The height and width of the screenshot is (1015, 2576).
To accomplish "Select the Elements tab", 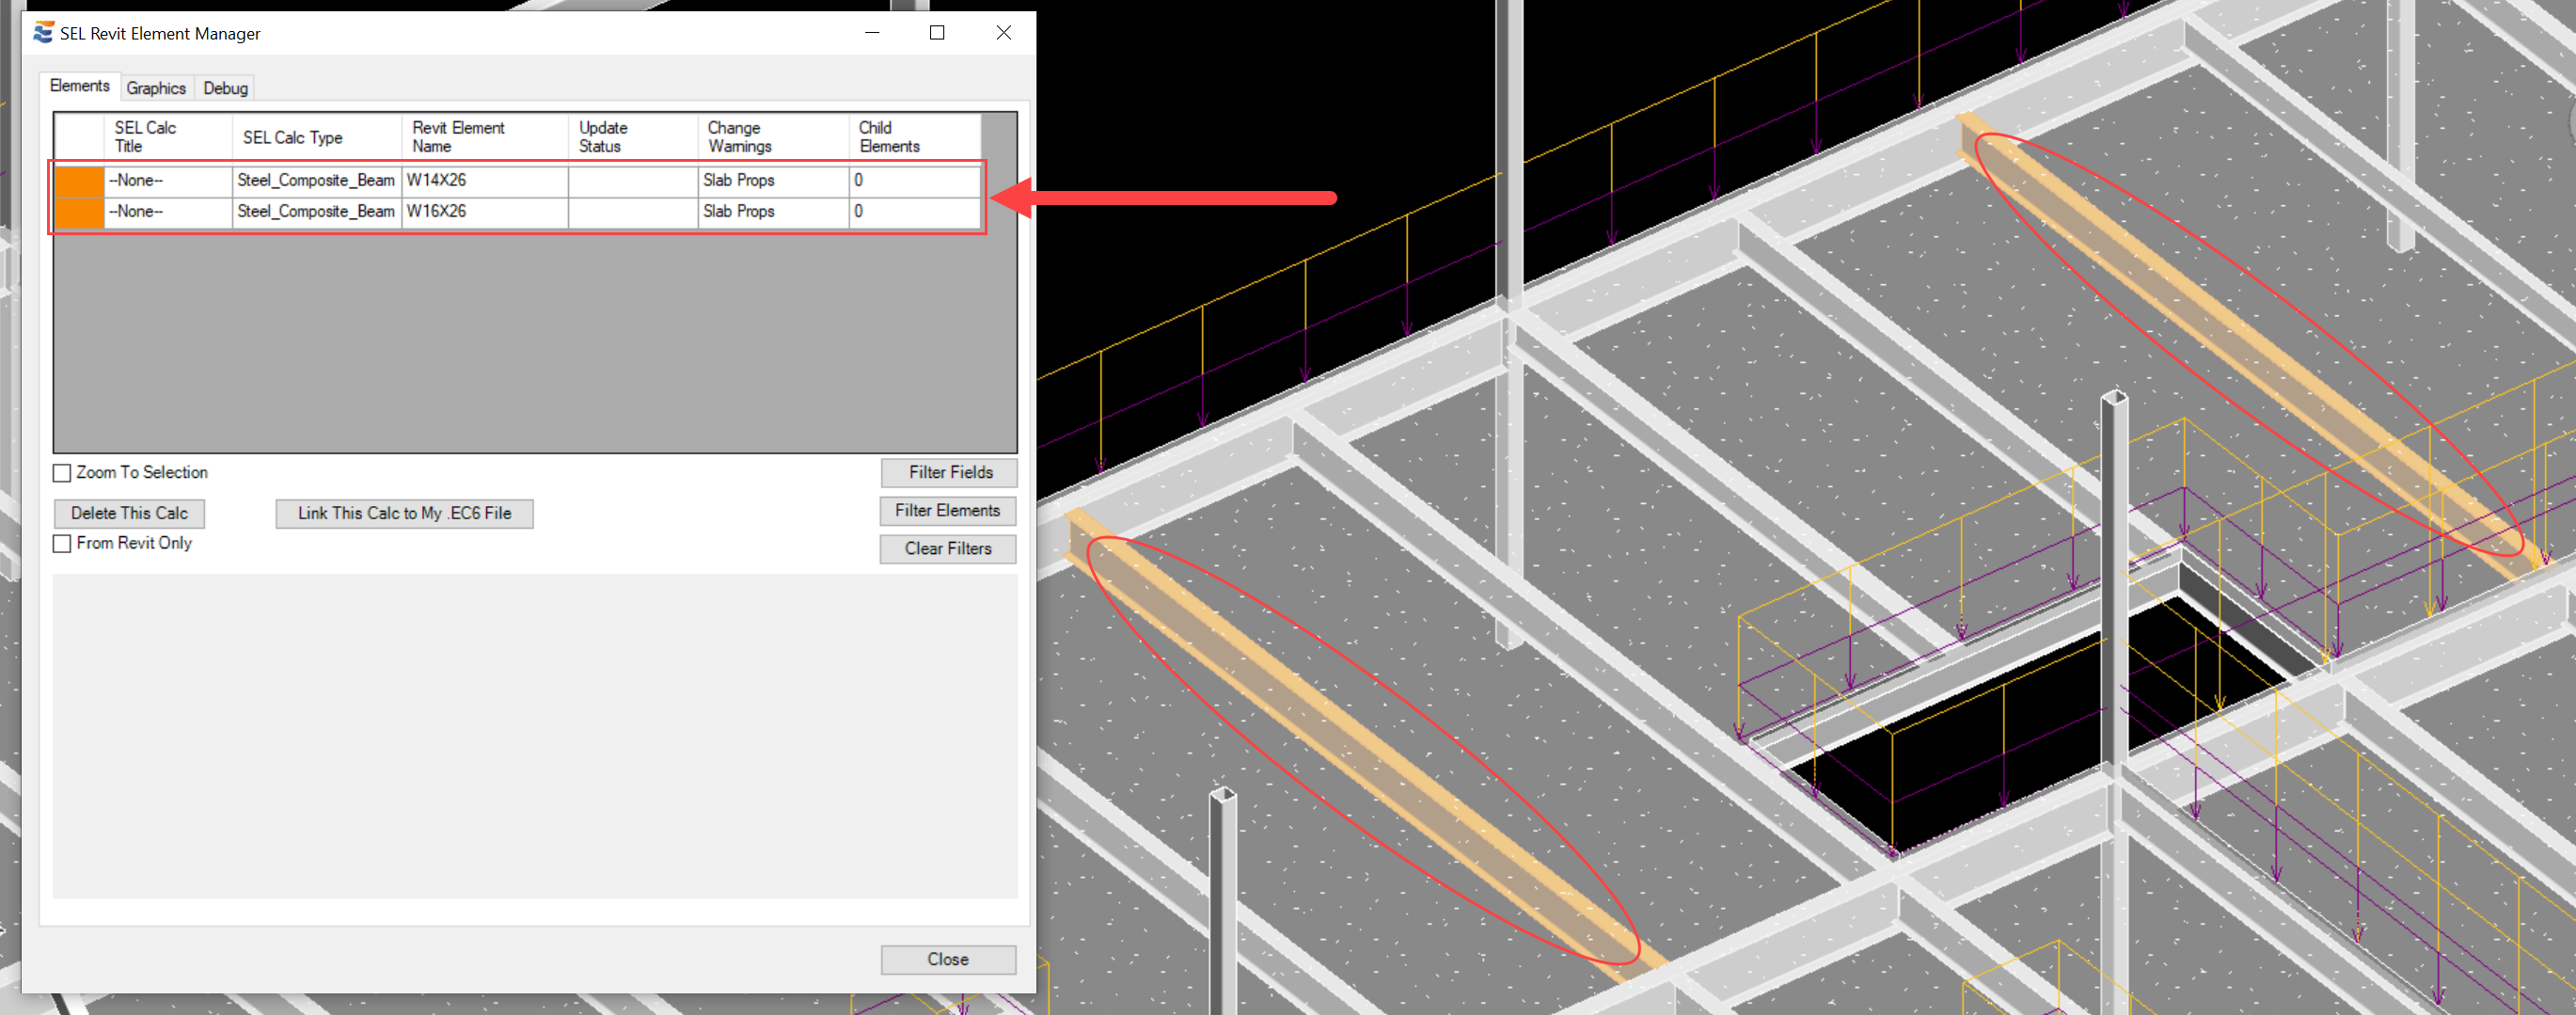I will coord(80,86).
